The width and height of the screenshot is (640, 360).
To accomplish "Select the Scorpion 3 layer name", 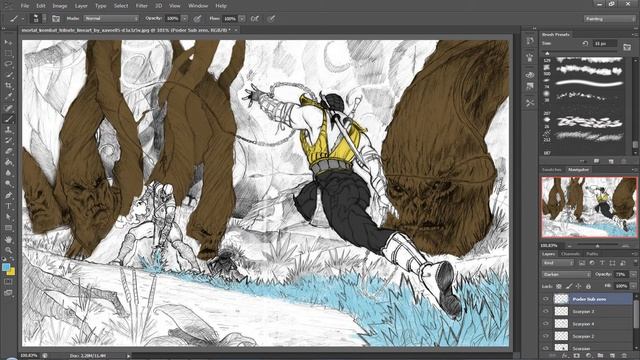I will pyautogui.click(x=583, y=311).
